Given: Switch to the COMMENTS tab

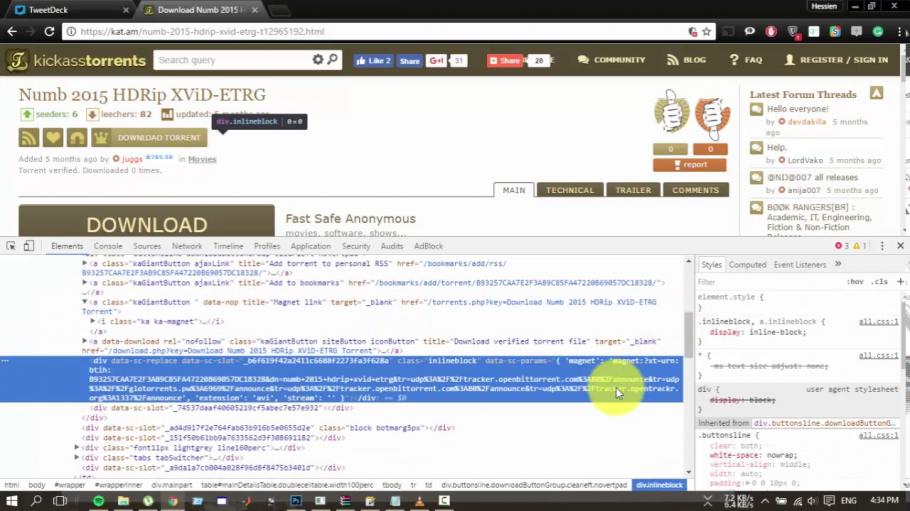Looking at the screenshot, I should 695,190.
